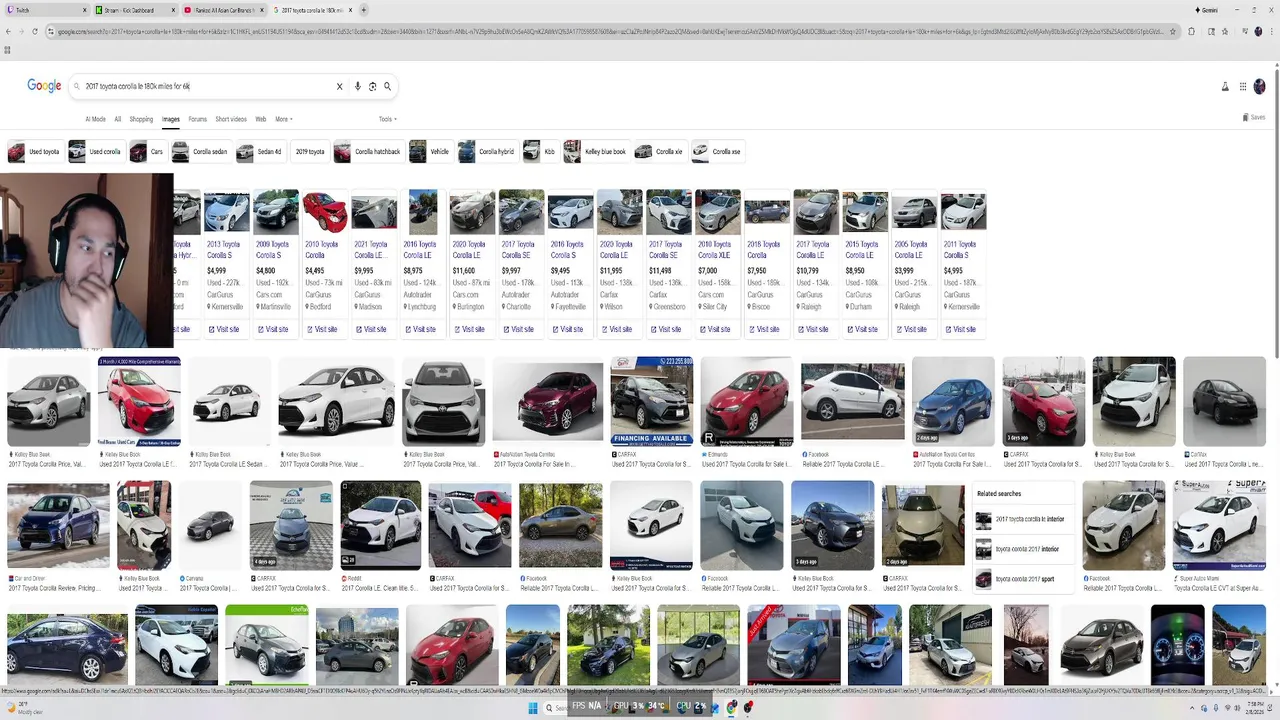Open the Windows Start button on taskbar
This screenshot has height=720, width=1280.
(x=534, y=707)
